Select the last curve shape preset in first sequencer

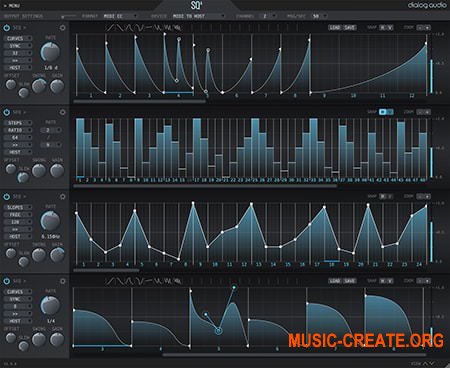click(178, 28)
